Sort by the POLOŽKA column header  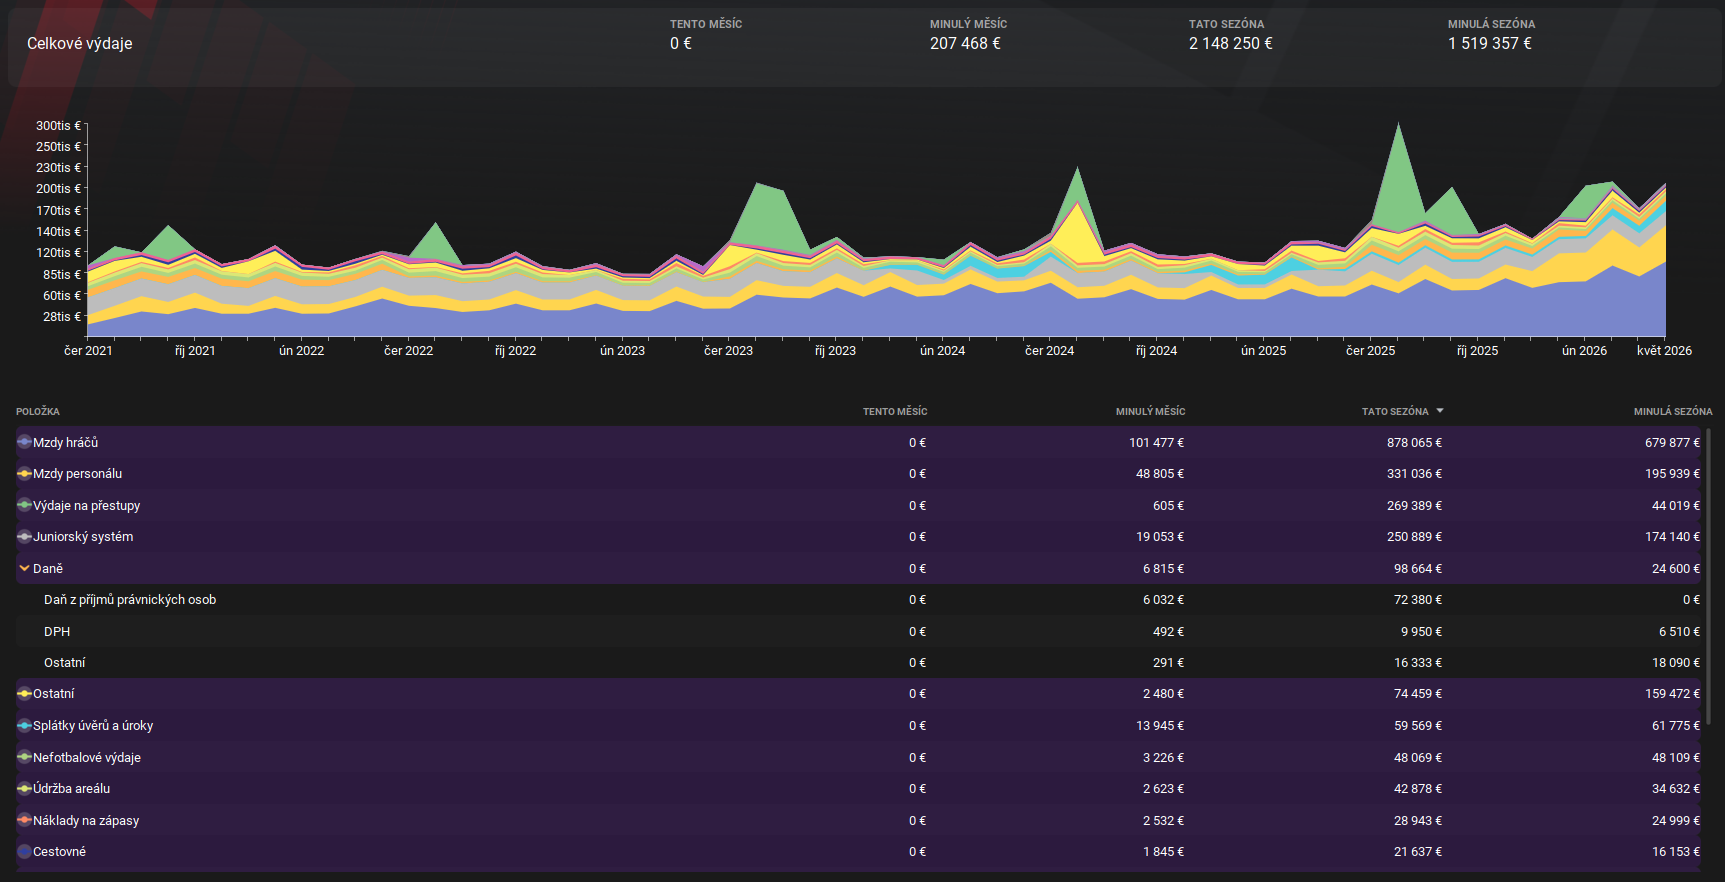tap(38, 412)
